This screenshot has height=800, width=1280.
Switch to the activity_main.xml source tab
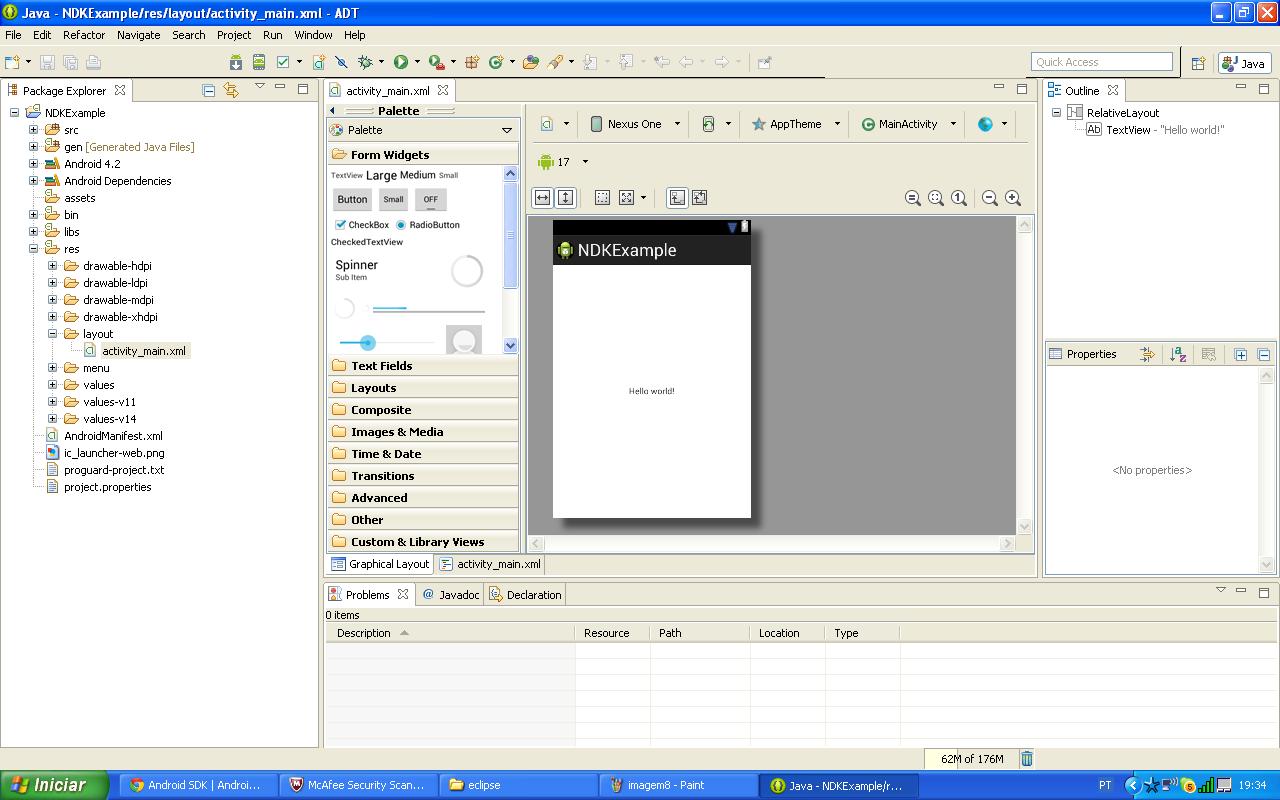490,564
